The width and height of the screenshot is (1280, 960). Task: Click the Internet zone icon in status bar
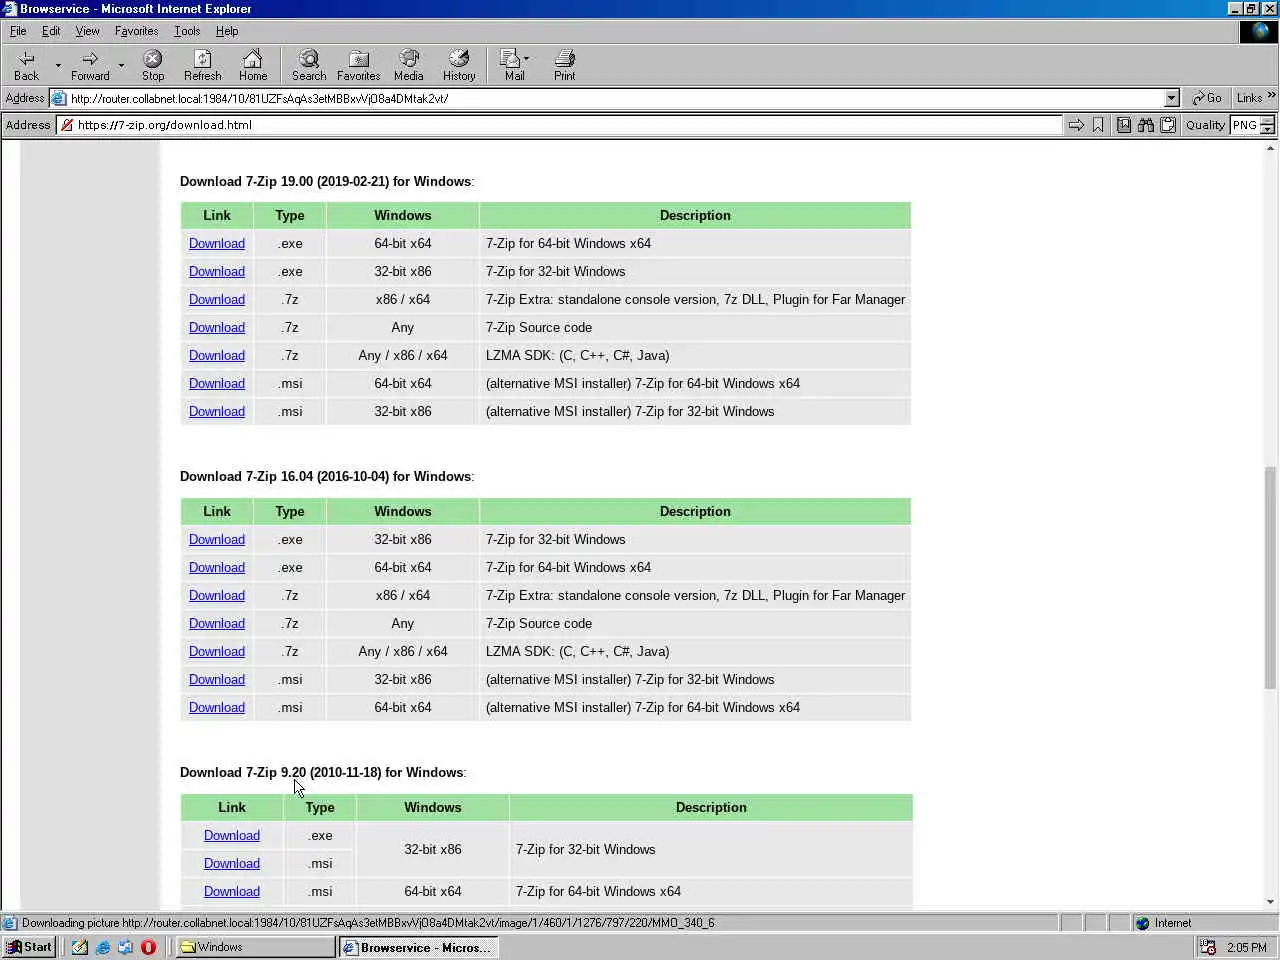pyautogui.click(x=1142, y=923)
